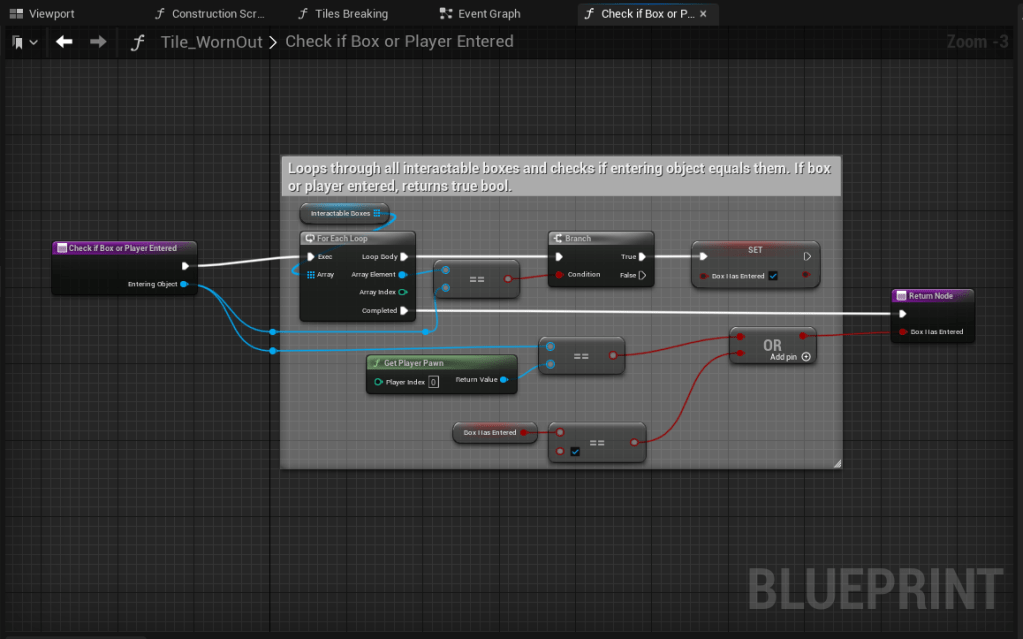Click the comment box resize handle
Image resolution: width=1023 pixels, height=639 pixels.
(836, 463)
